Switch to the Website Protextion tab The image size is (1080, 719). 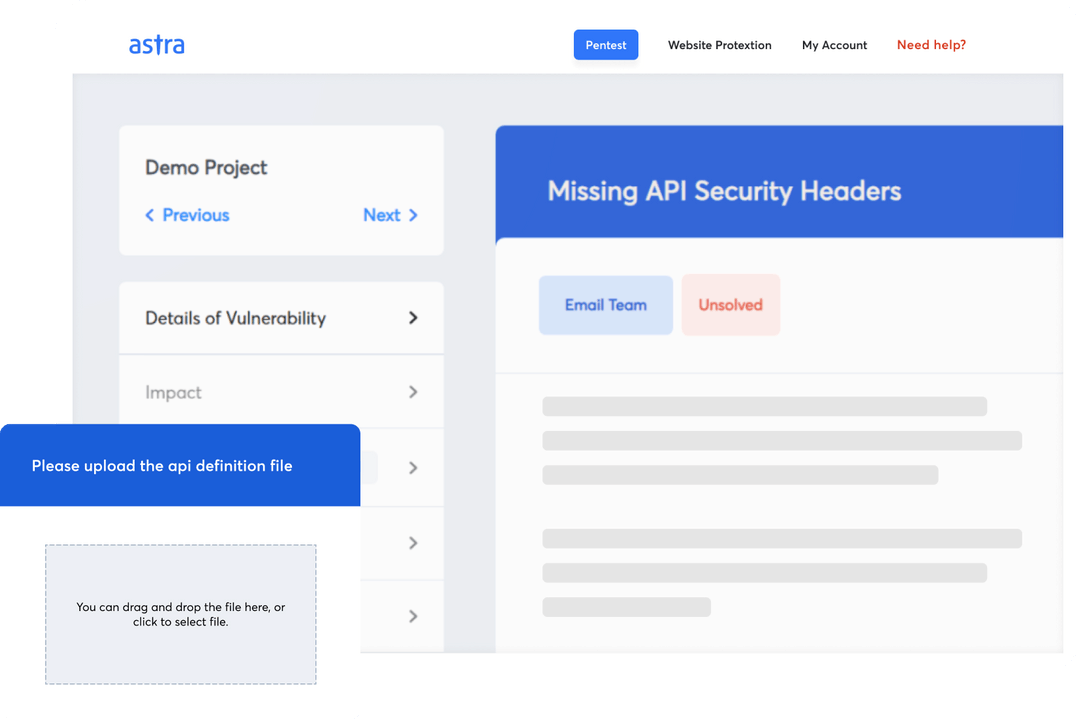pos(719,45)
